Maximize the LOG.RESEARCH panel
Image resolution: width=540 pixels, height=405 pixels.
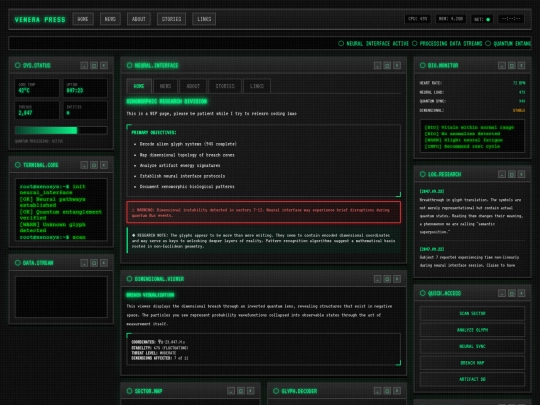(x=512, y=174)
